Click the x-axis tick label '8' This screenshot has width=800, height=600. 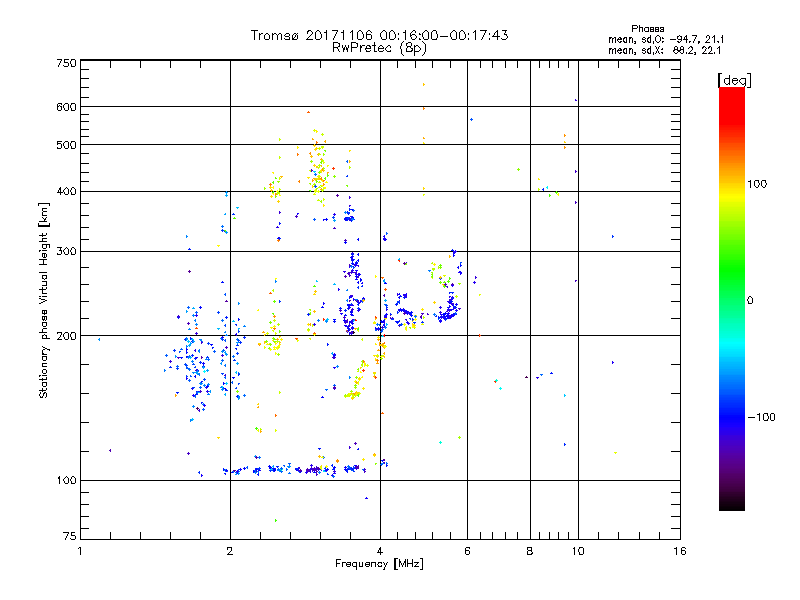pyautogui.click(x=530, y=551)
